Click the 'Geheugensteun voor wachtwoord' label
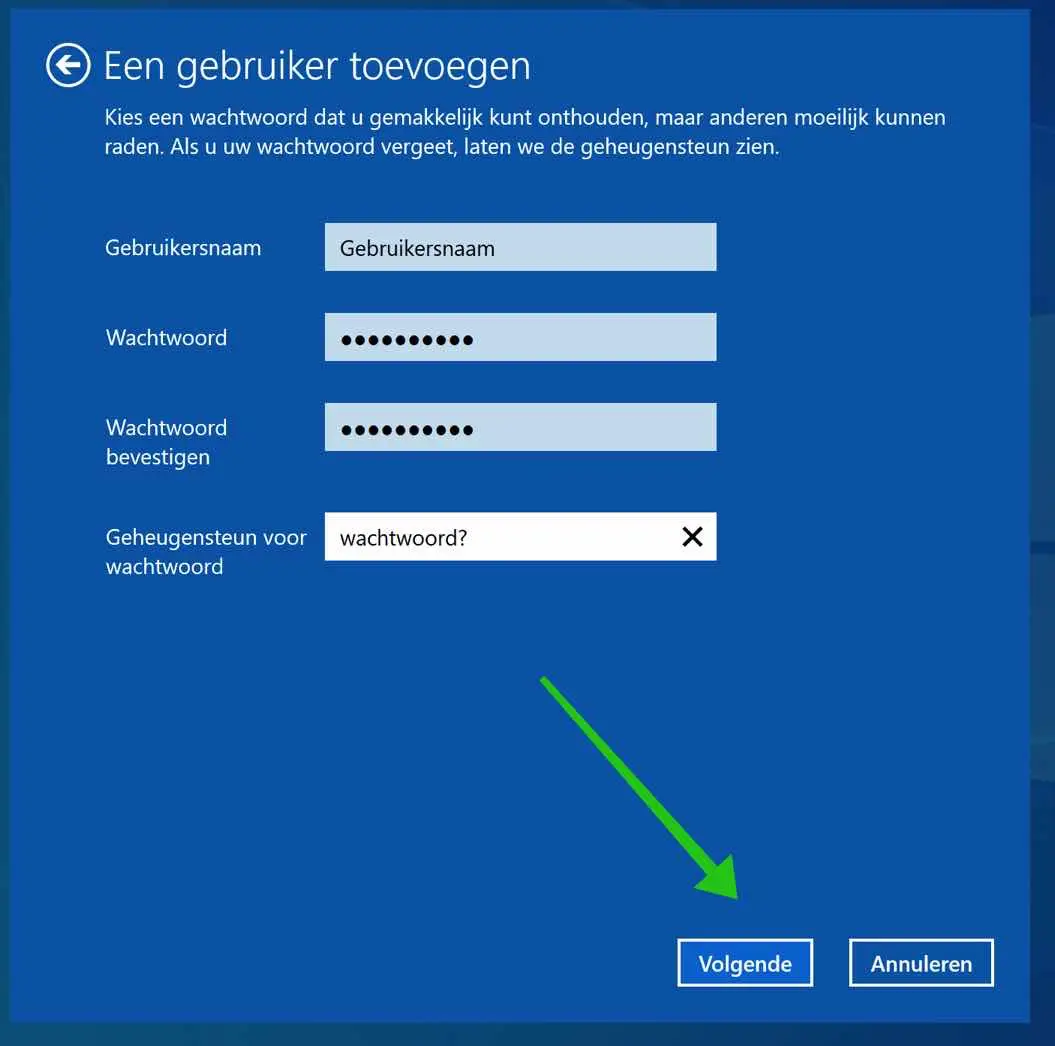Image resolution: width=1055 pixels, height=1046 pixels. point(206,552)
